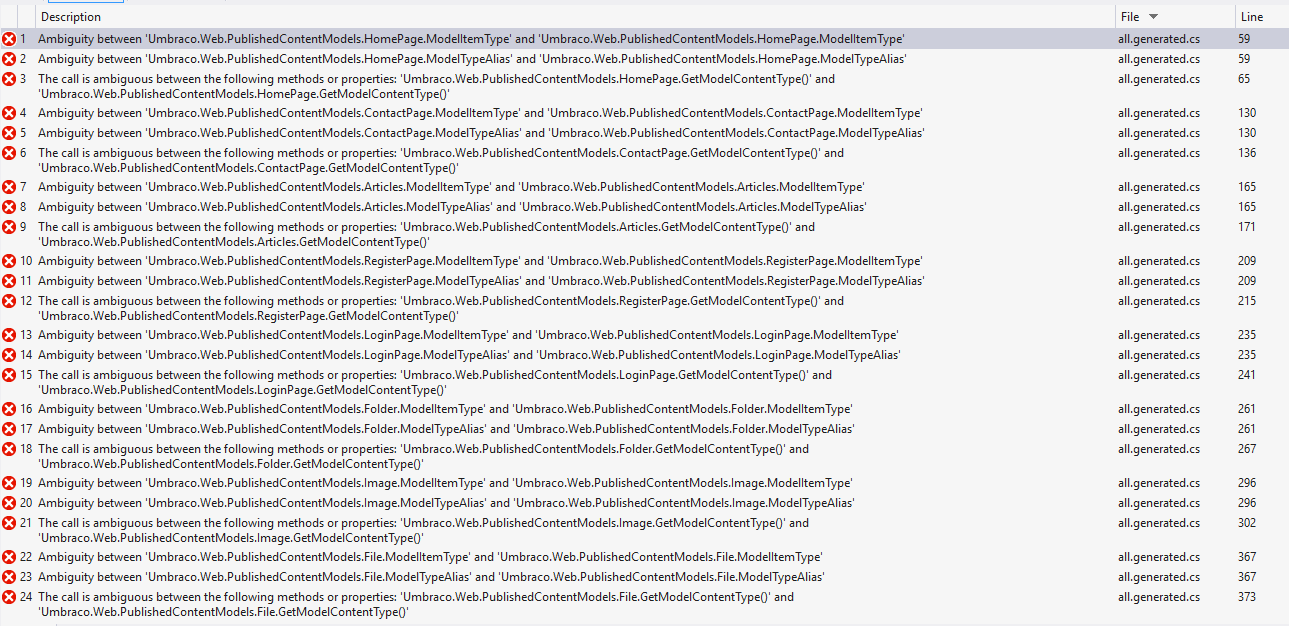Select Image.ModelItemType ambiguity error description
Image resolution: width=1289 pixels, height=626 pixels.
[x=445, y=483]
